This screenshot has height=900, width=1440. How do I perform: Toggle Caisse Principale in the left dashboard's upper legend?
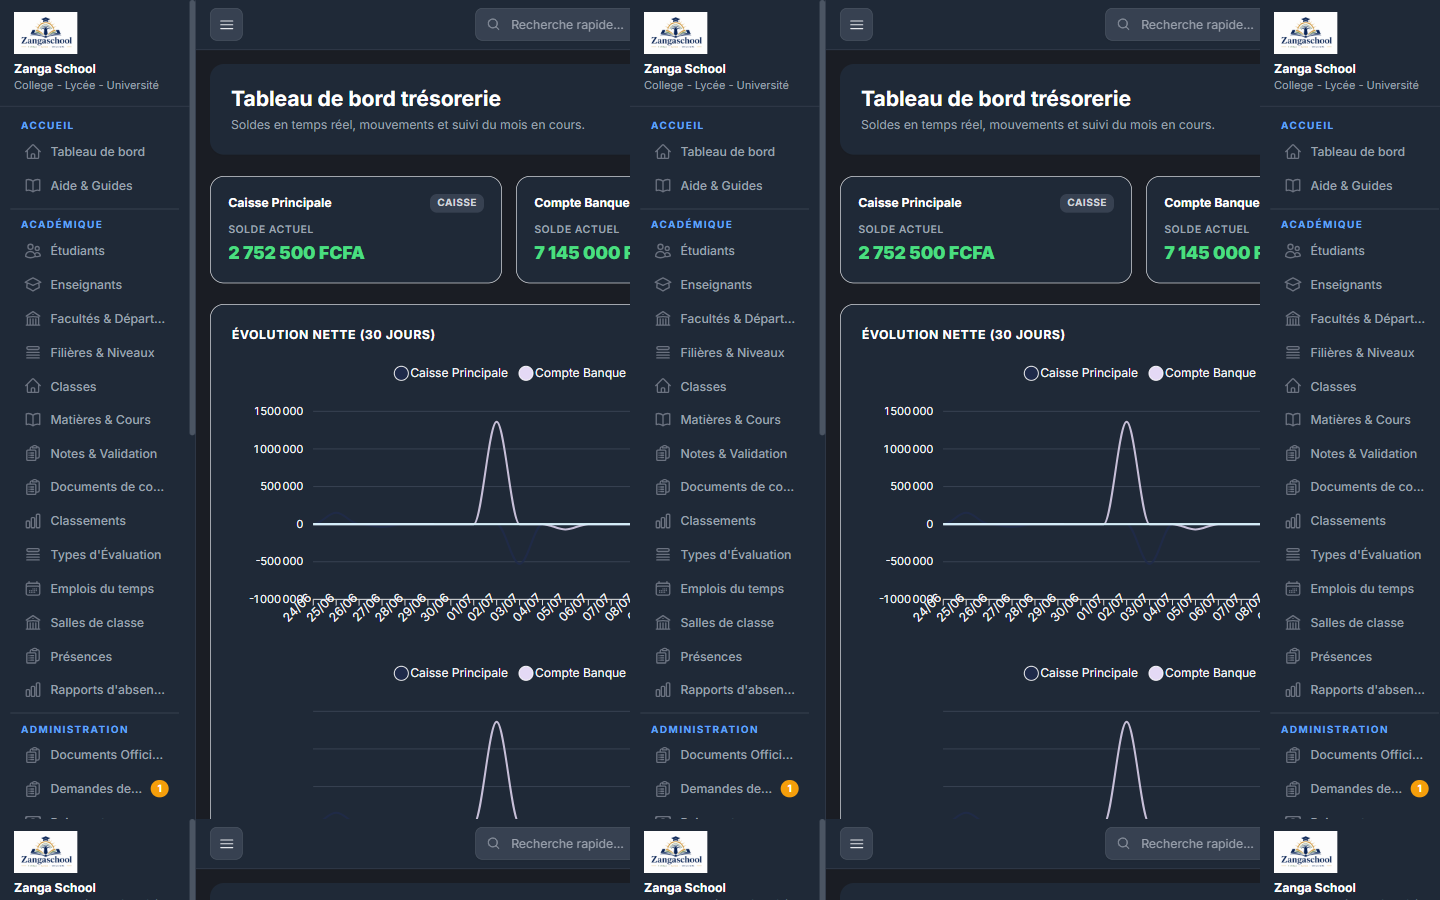coord(451,373)
